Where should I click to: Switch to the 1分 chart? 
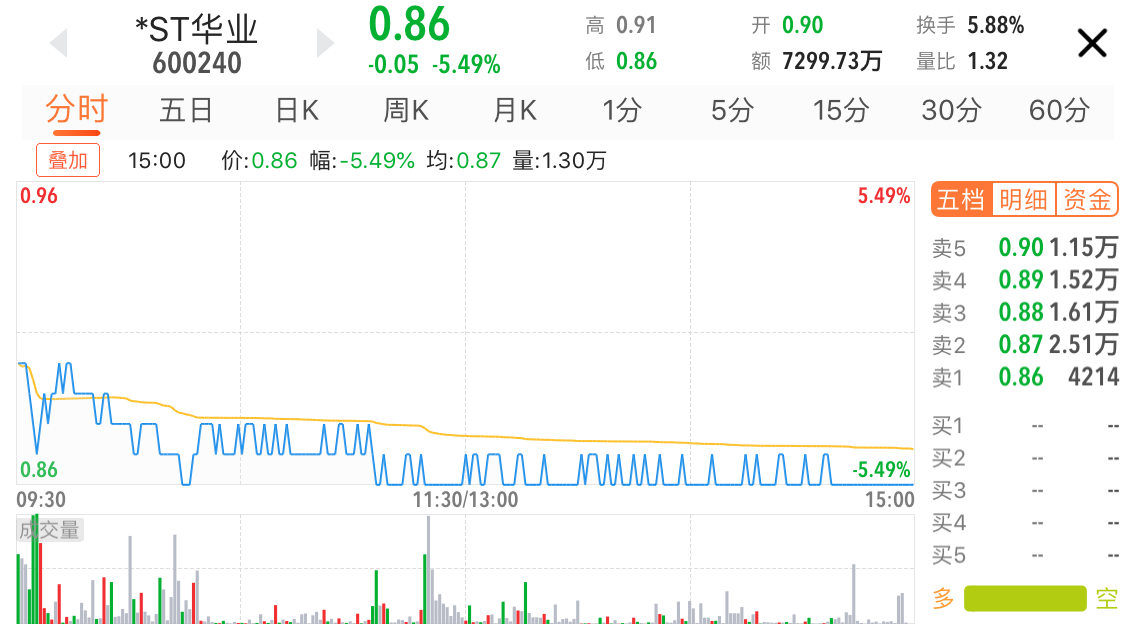point(622,110)
